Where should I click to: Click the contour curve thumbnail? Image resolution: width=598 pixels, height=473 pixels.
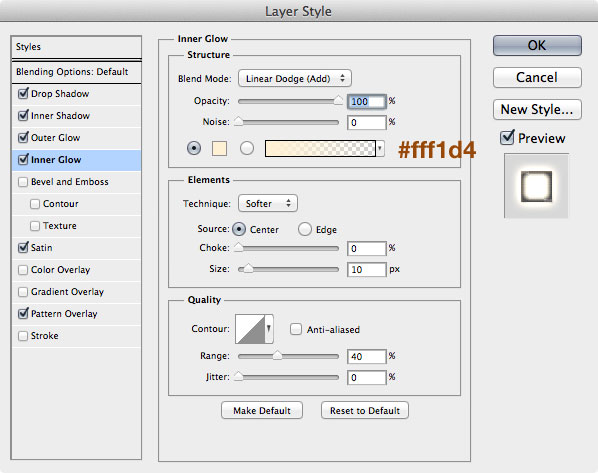tap(250, 328)
